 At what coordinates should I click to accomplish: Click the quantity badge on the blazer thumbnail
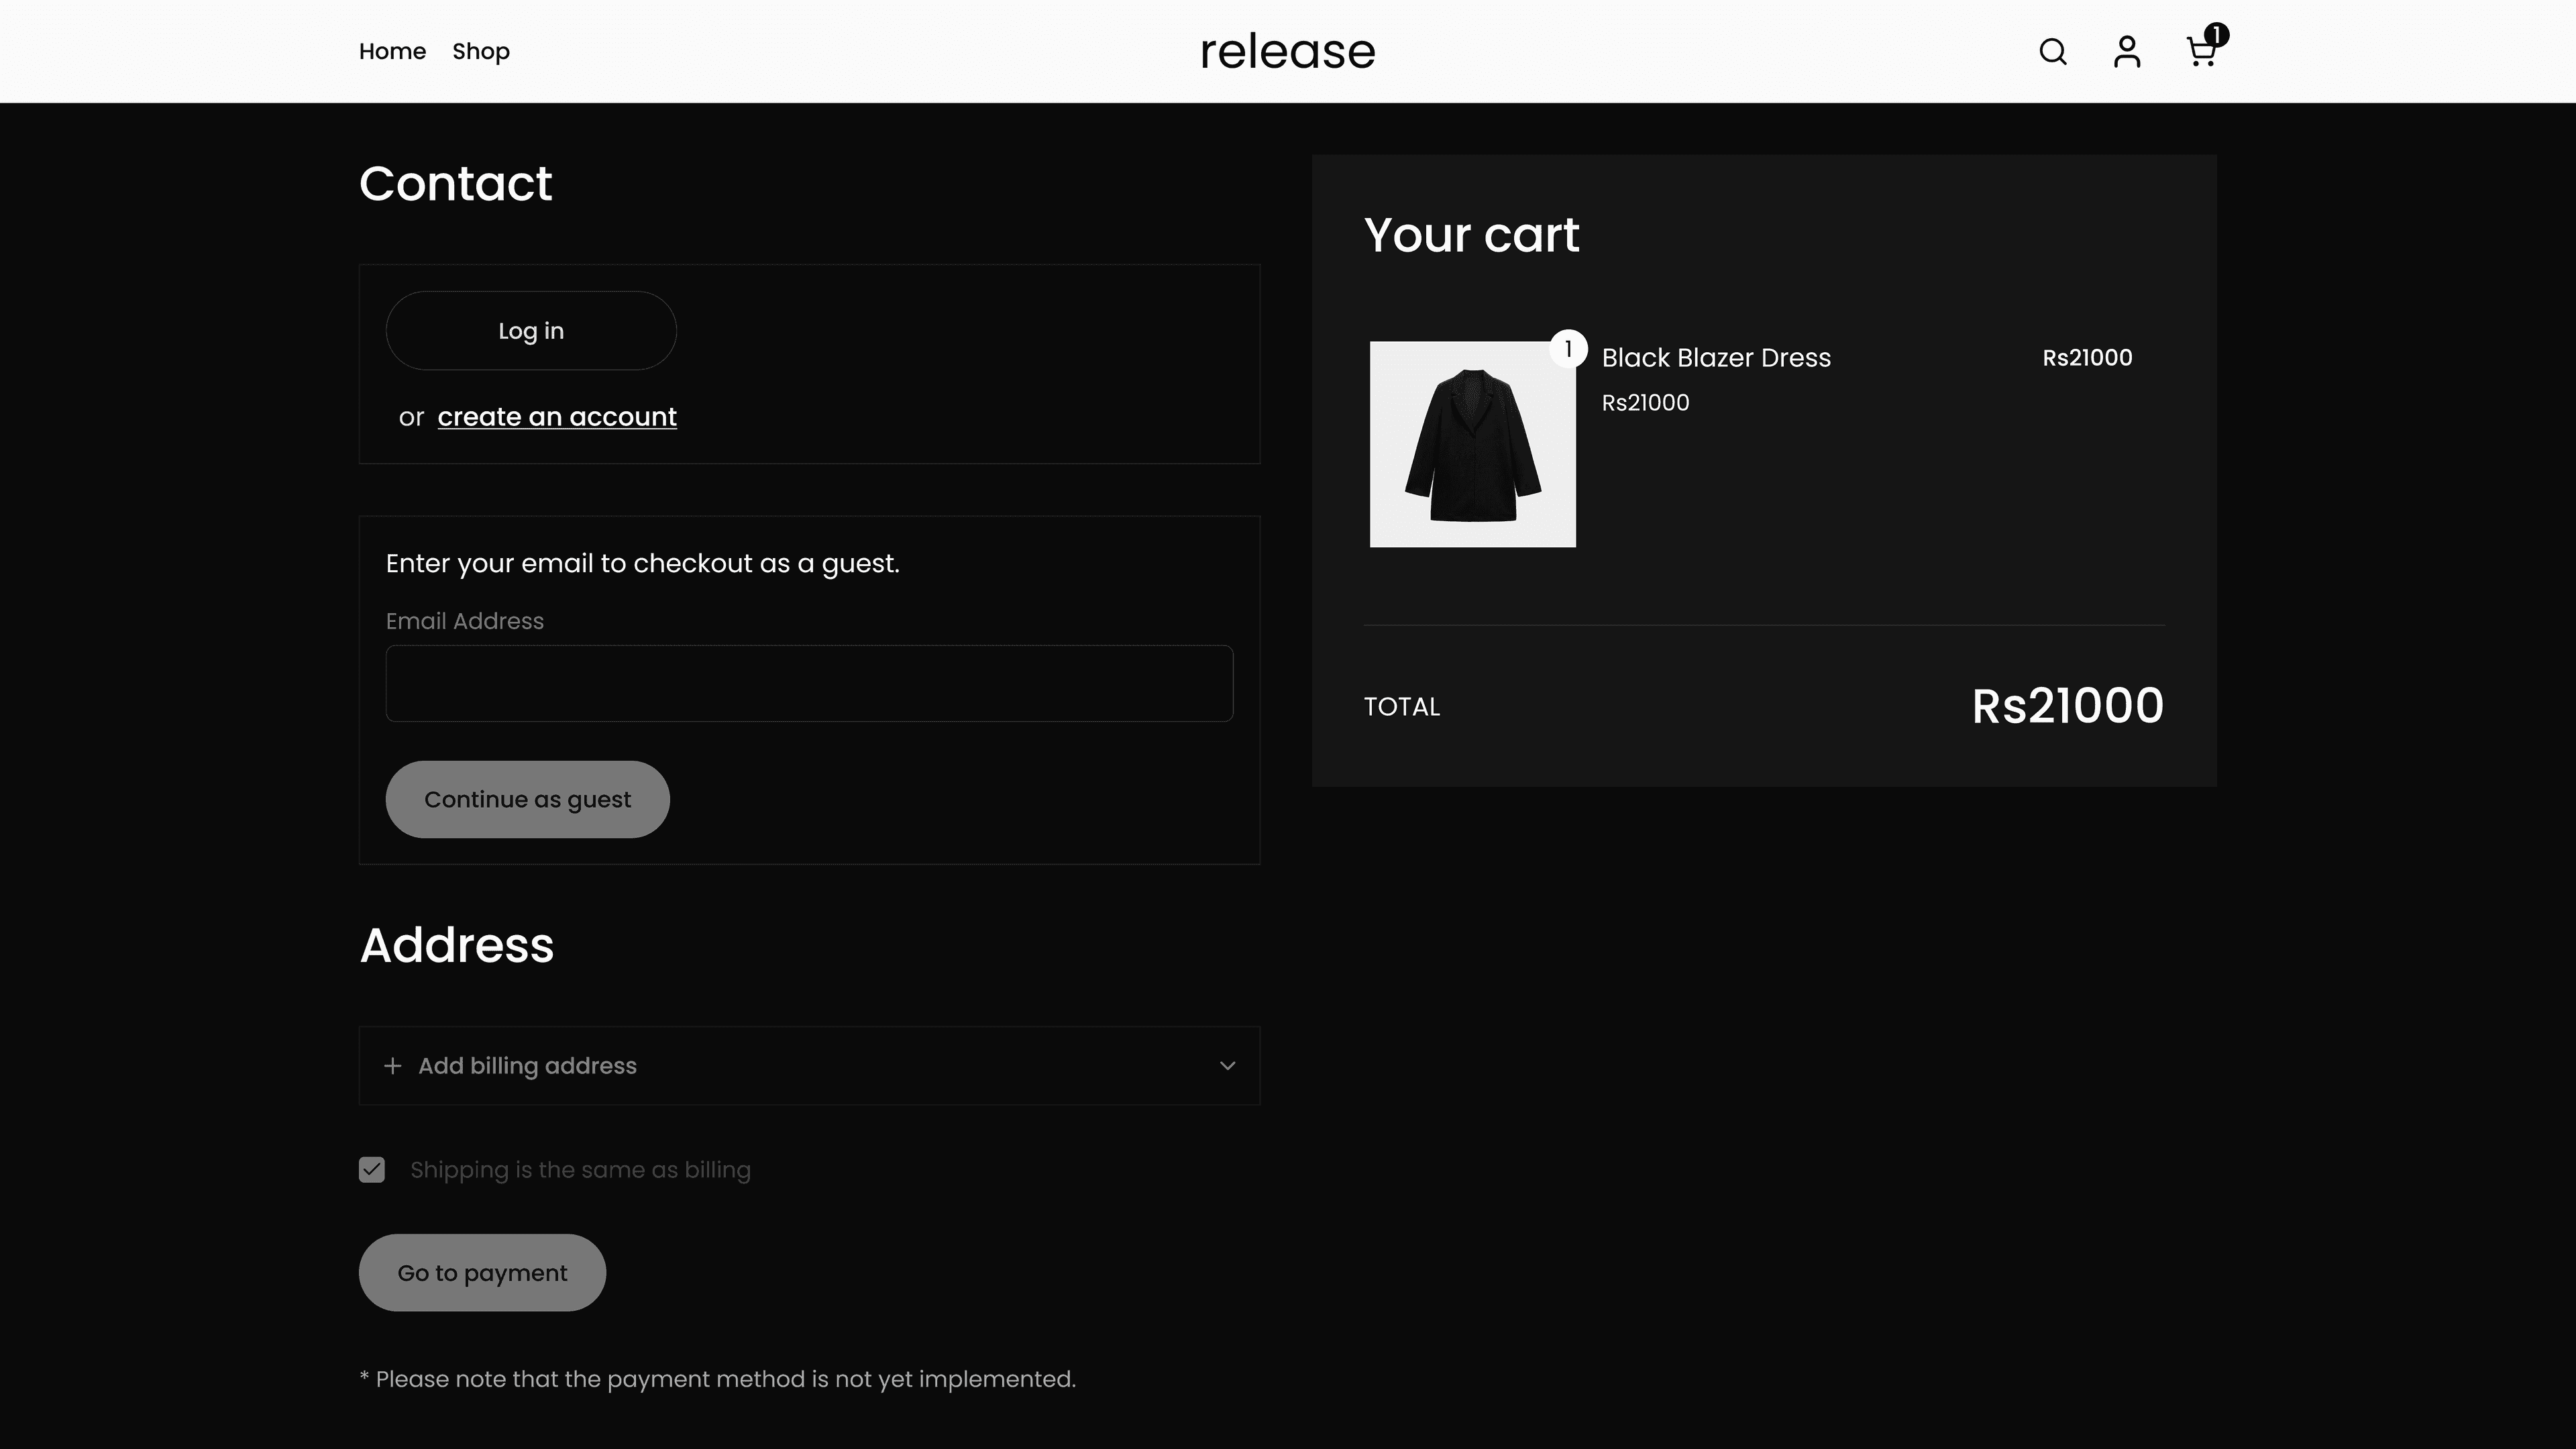click(x=1567, y=348)
